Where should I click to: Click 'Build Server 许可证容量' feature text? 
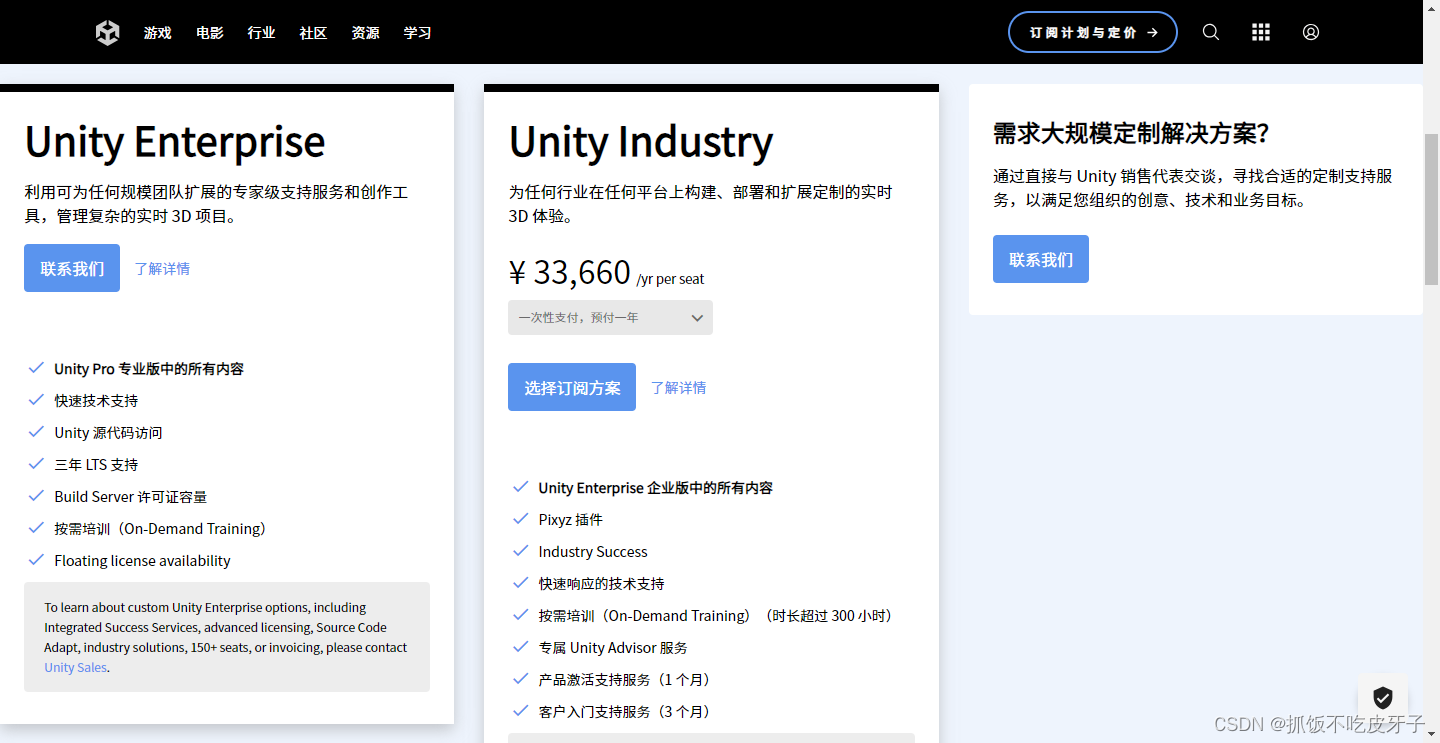(131, 496)
